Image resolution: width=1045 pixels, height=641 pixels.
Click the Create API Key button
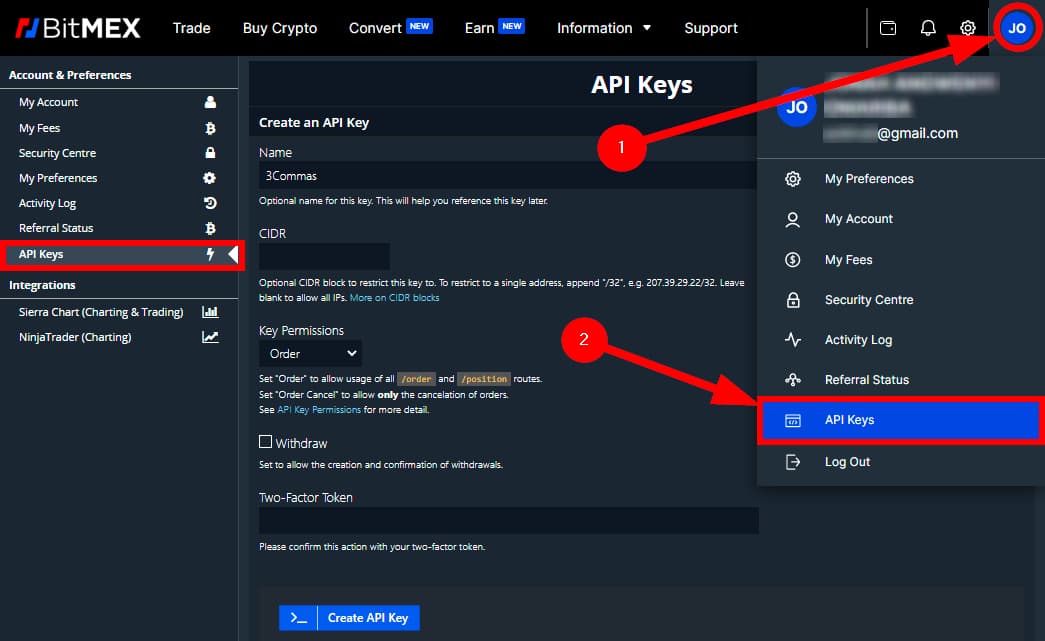[349, 618]
